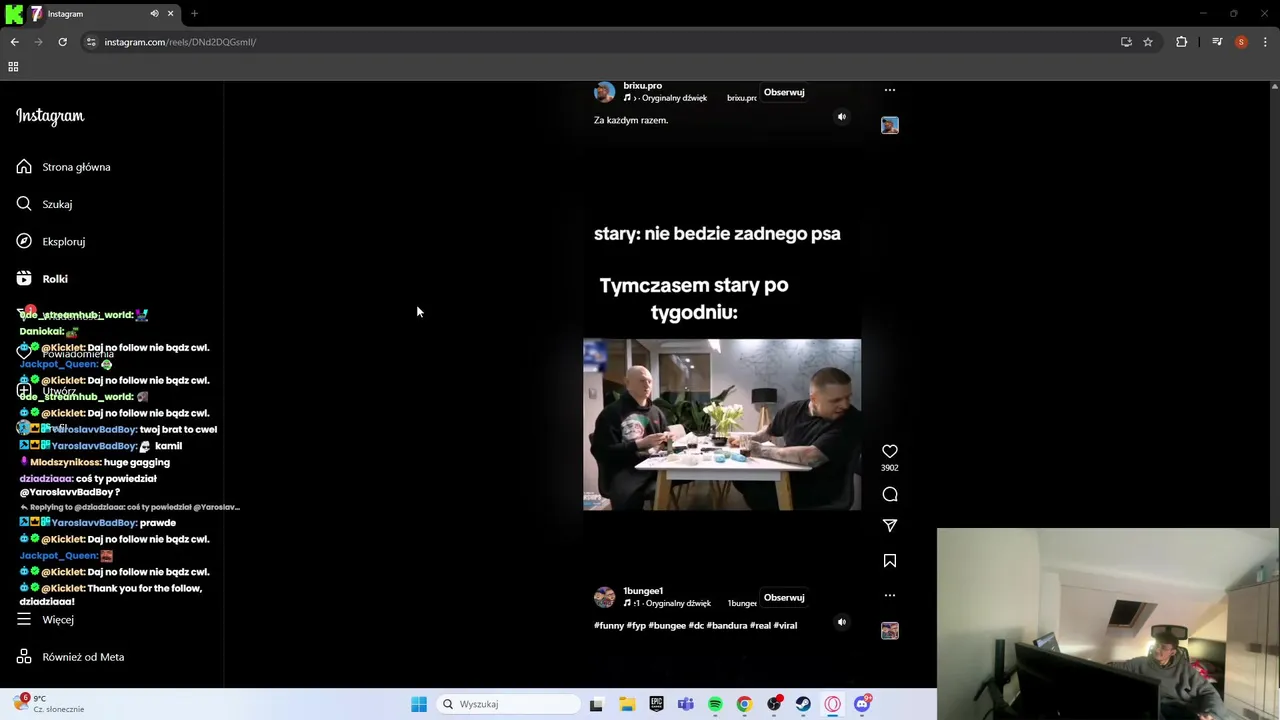The width and height of the screenshot is (1280, 720).
Task: Click the #fyp hashtag
Action: click(636, 626)
